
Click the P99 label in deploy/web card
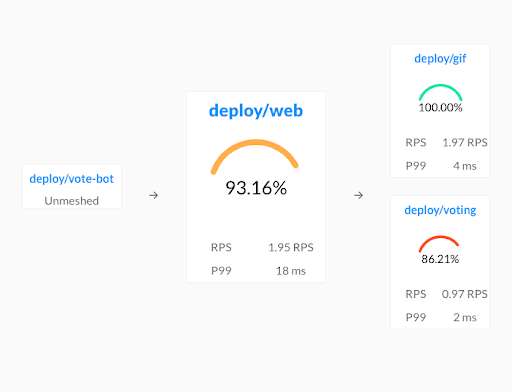221,271
